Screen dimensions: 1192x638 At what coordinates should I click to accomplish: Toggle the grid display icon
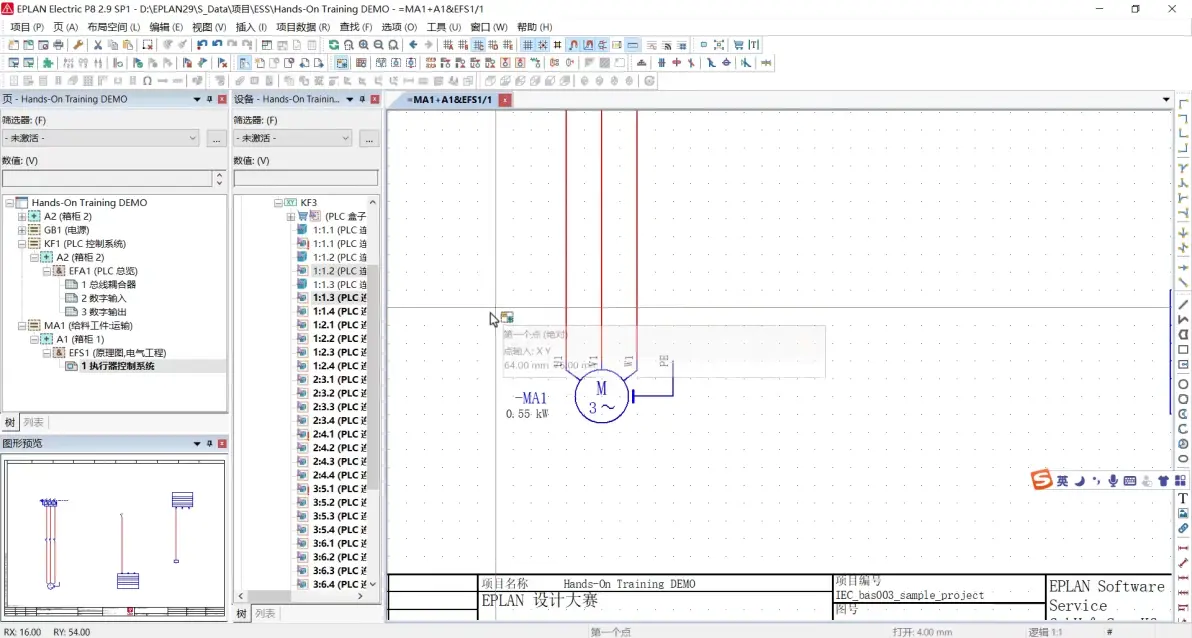(528, 45)
